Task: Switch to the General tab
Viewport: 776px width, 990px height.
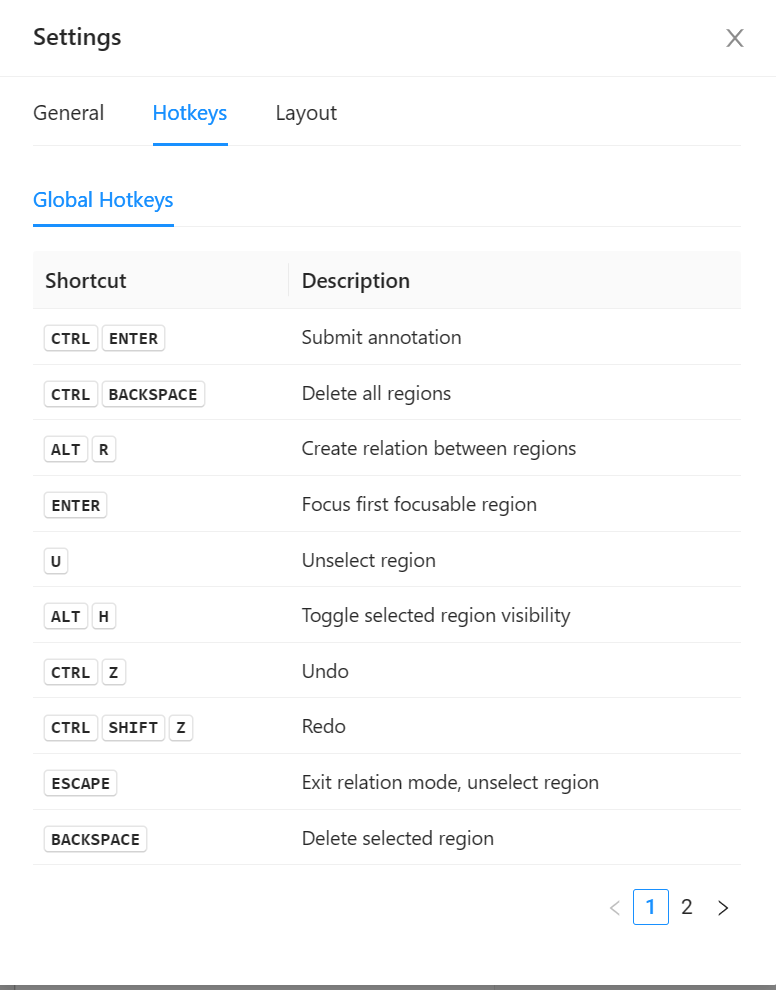Action: [x=68, y=113]
